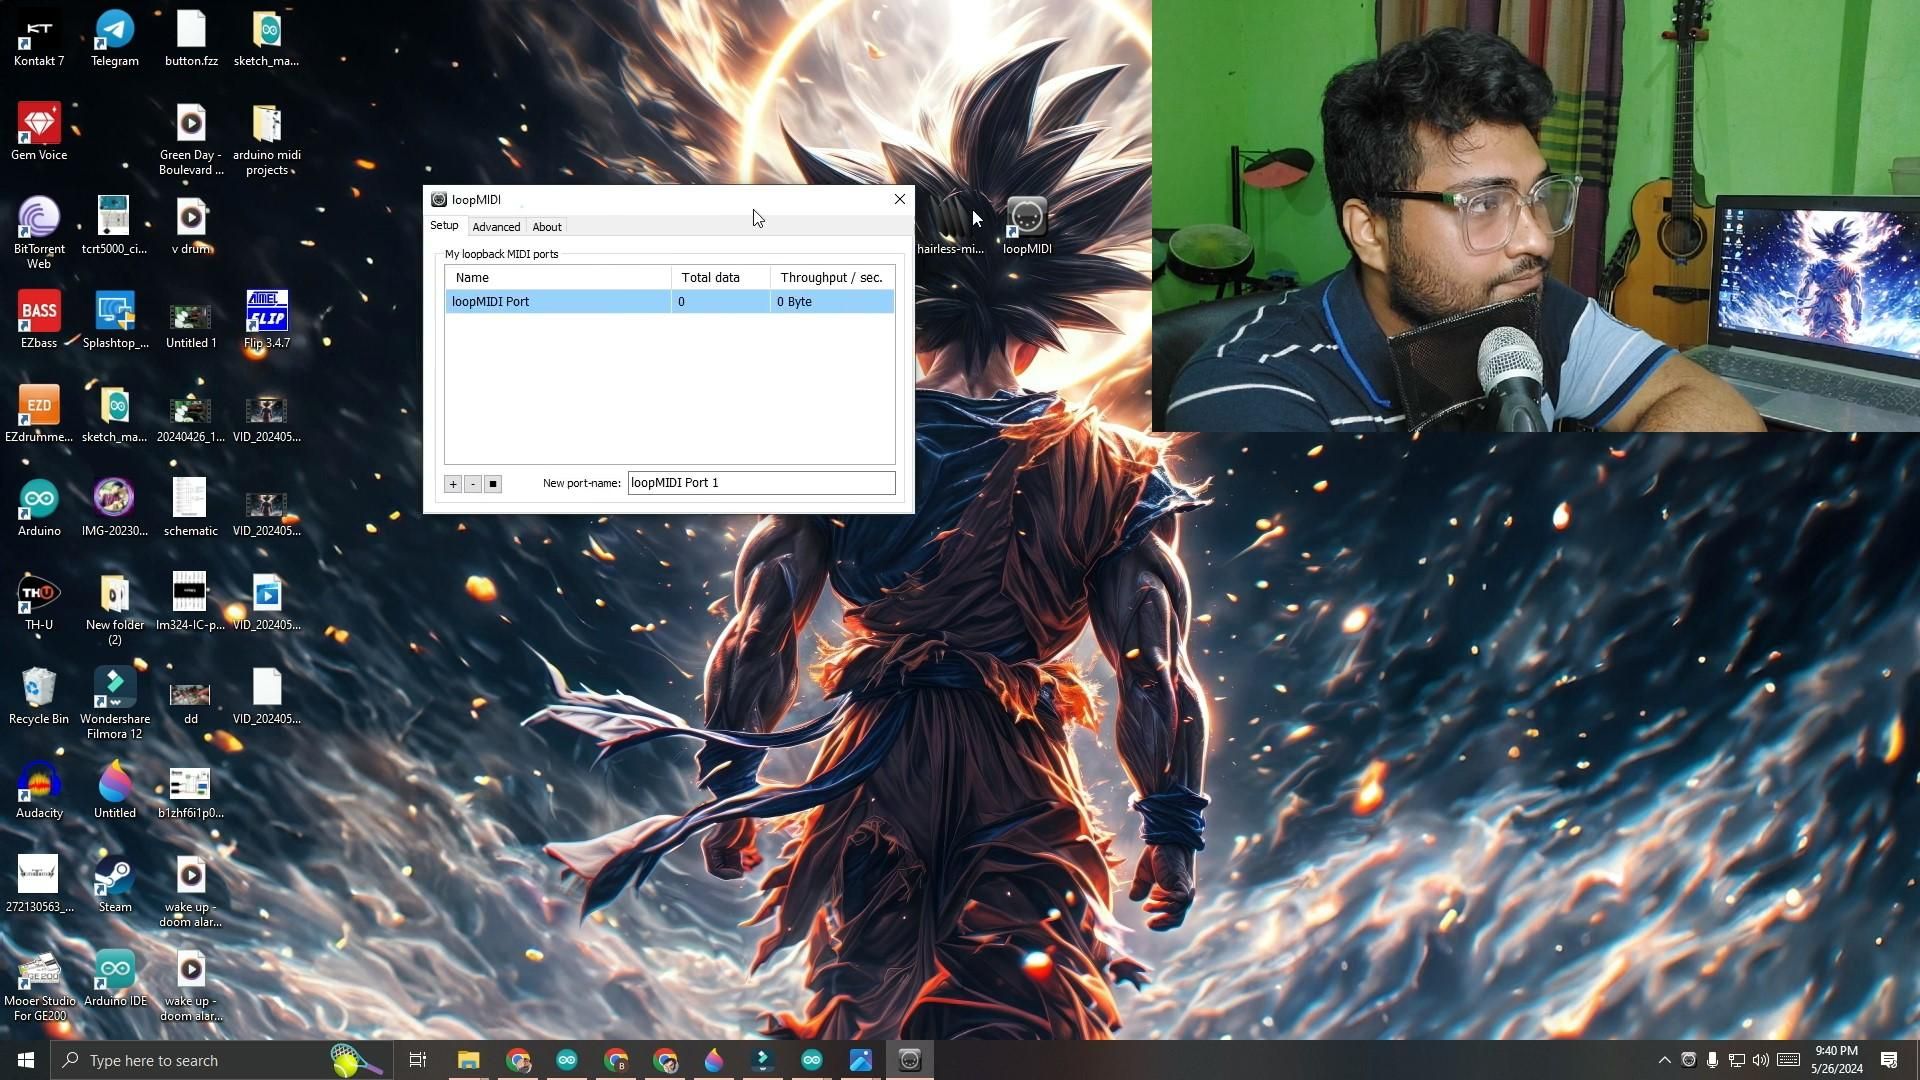Open File Explorer from the taskbar

(x=469, y=1060)
